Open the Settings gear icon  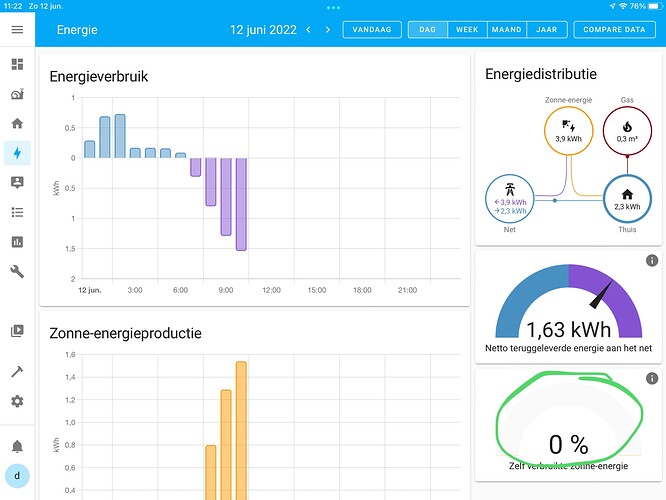(17, 401)
